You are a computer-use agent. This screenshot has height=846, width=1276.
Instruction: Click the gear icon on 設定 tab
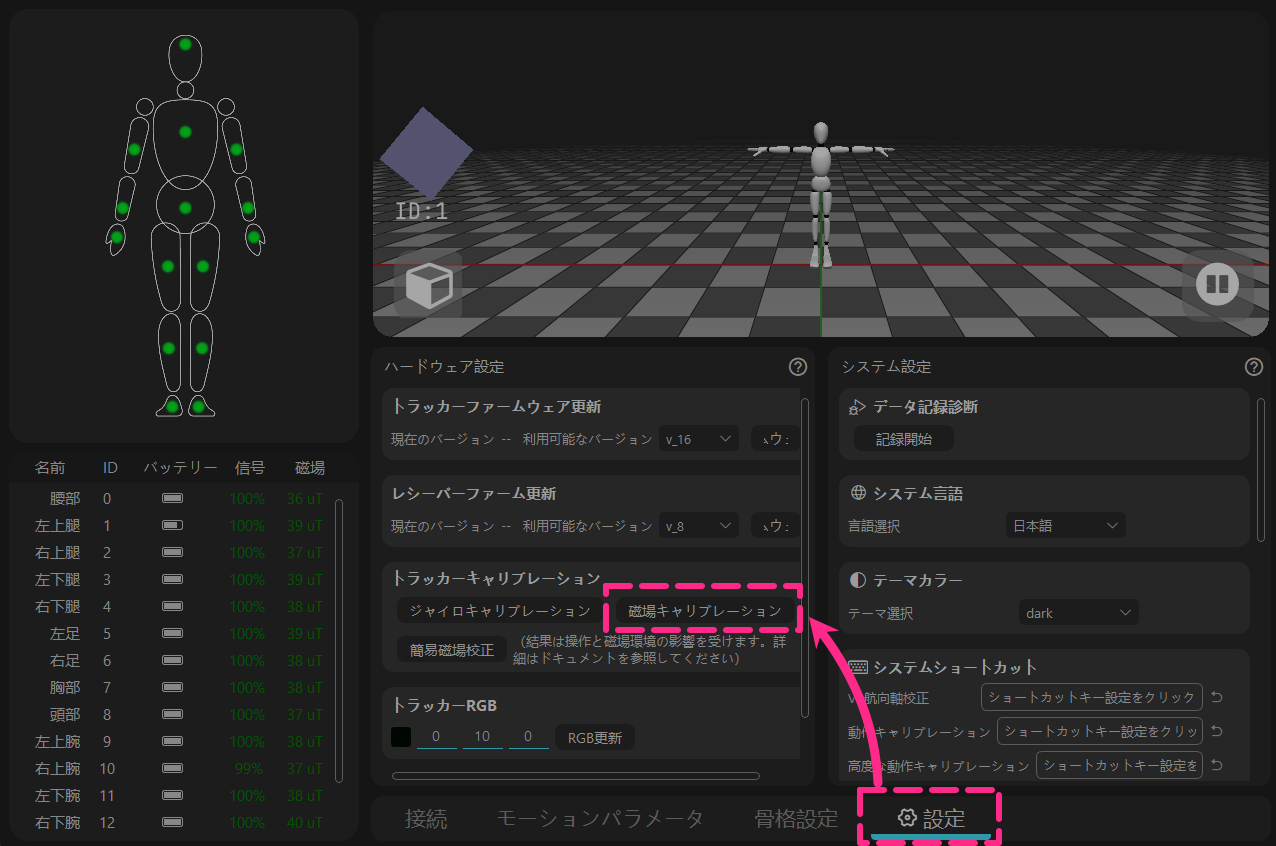tap(907, 818)
